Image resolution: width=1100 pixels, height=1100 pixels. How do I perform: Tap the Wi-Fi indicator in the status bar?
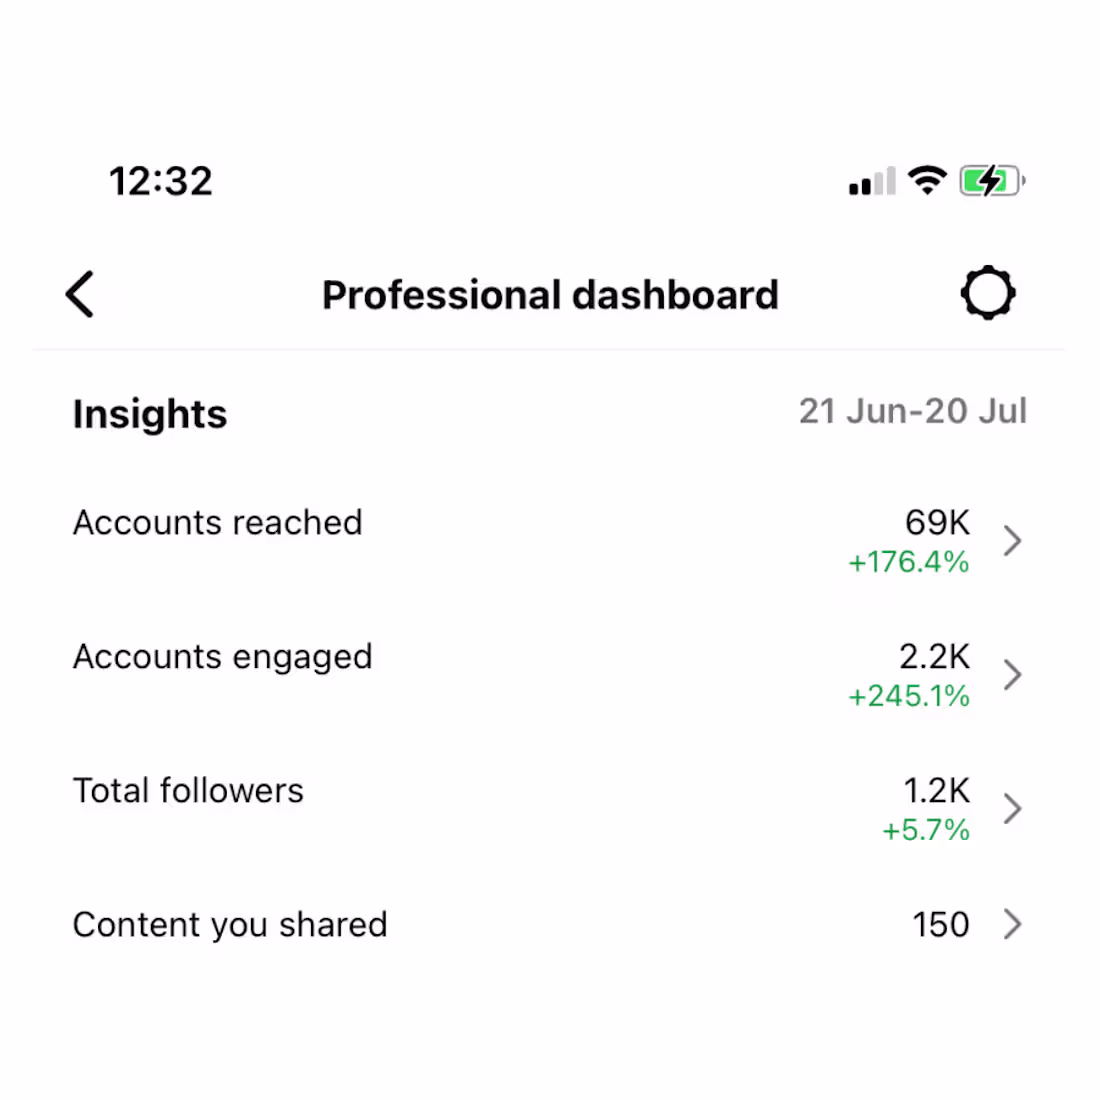[x=927, y=180]
